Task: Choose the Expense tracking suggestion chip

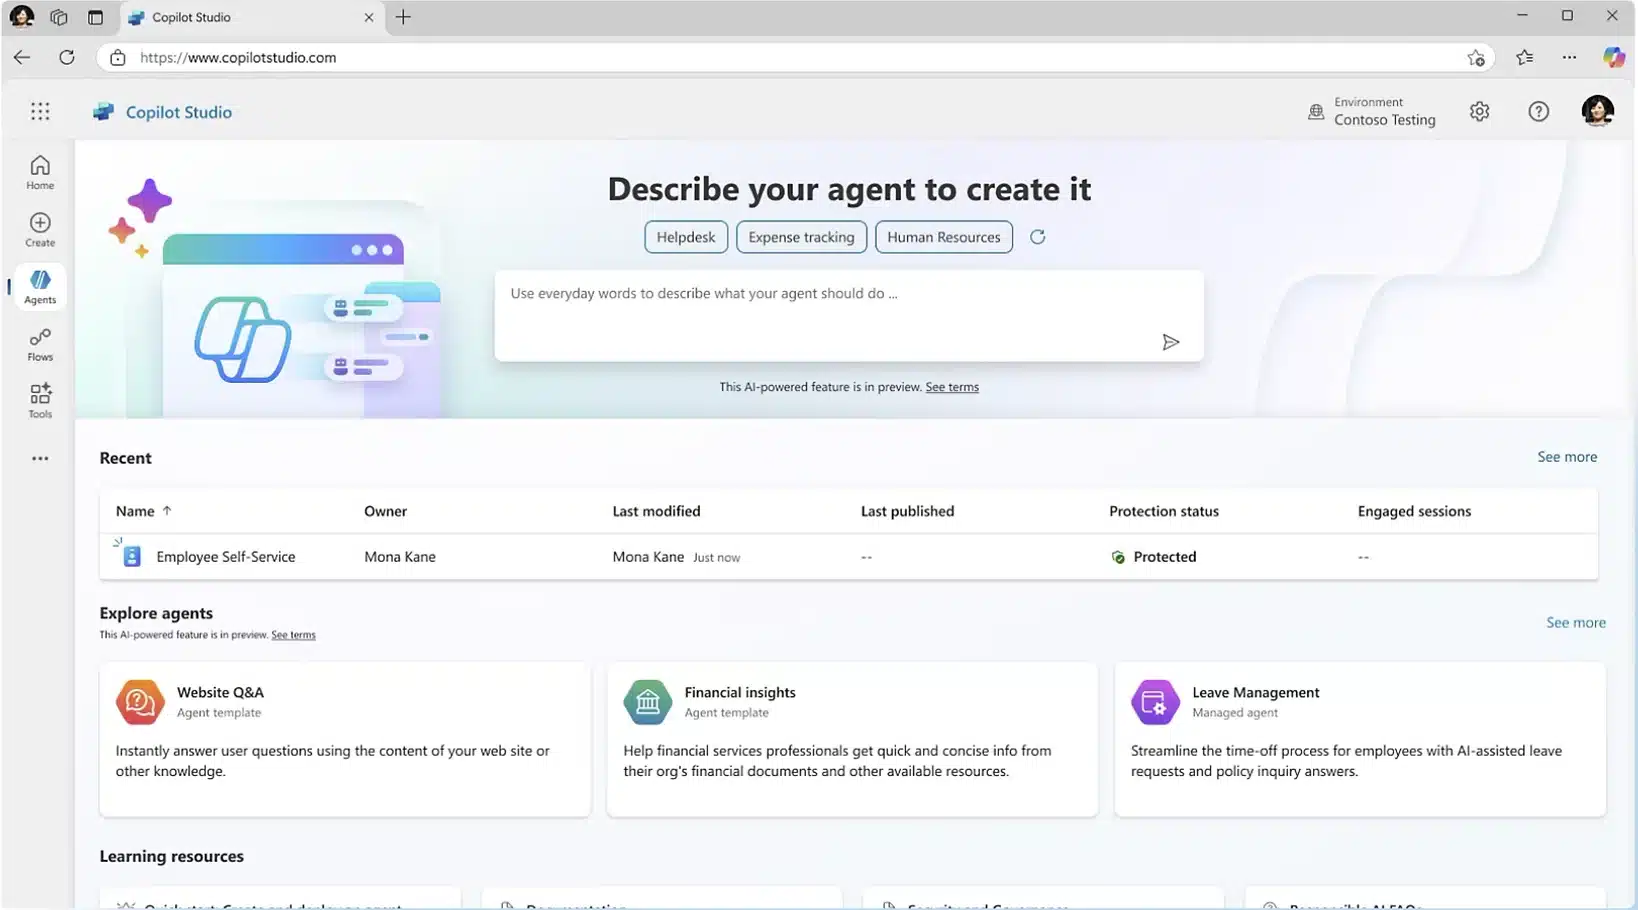Action: [801, 237]
